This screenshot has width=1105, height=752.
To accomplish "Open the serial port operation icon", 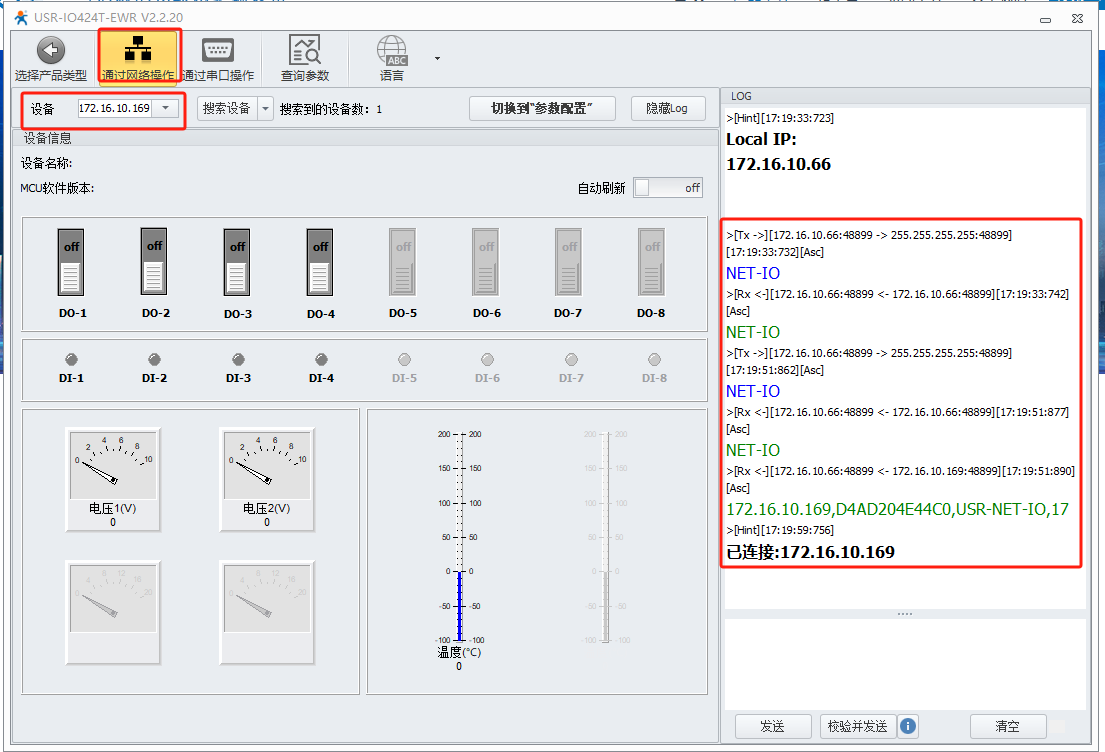I will (217, 52).
